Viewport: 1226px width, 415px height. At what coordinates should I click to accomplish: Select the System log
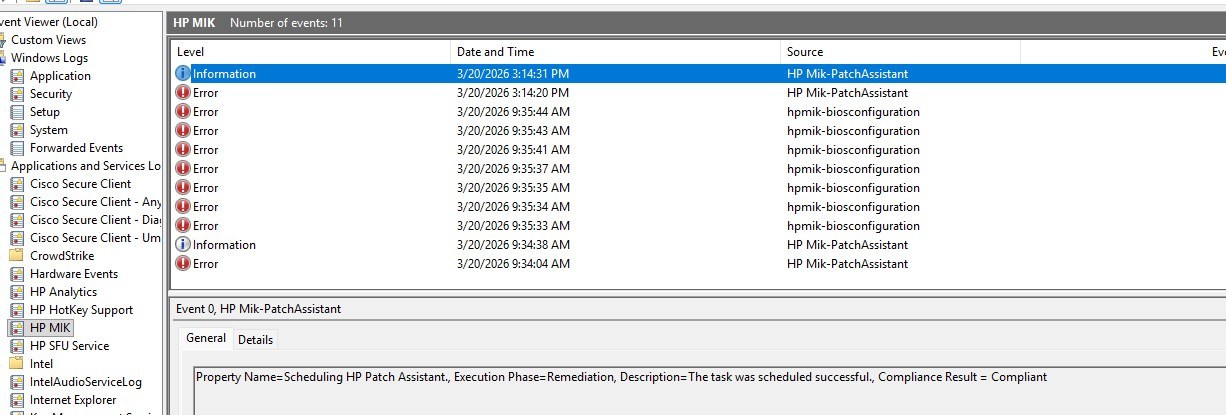click(x=48, y=130)
